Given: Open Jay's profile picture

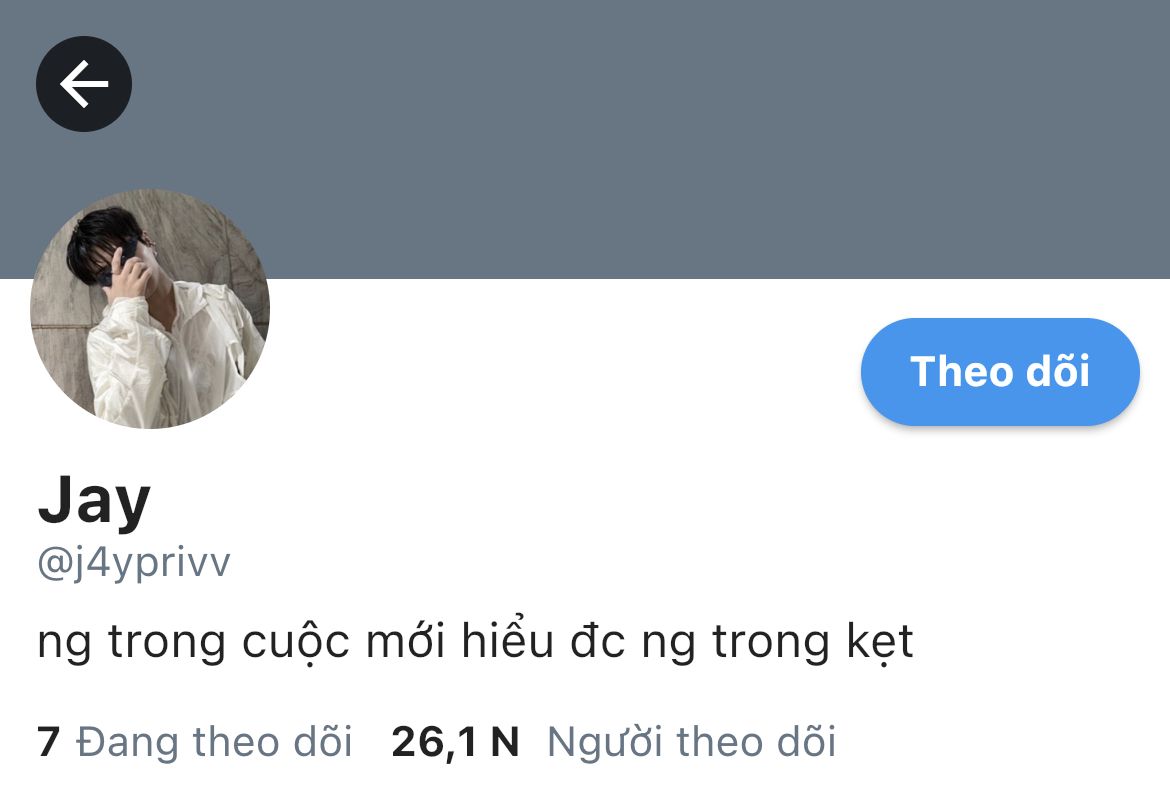Looking at the screenshot, I should (x=149, y=309).
